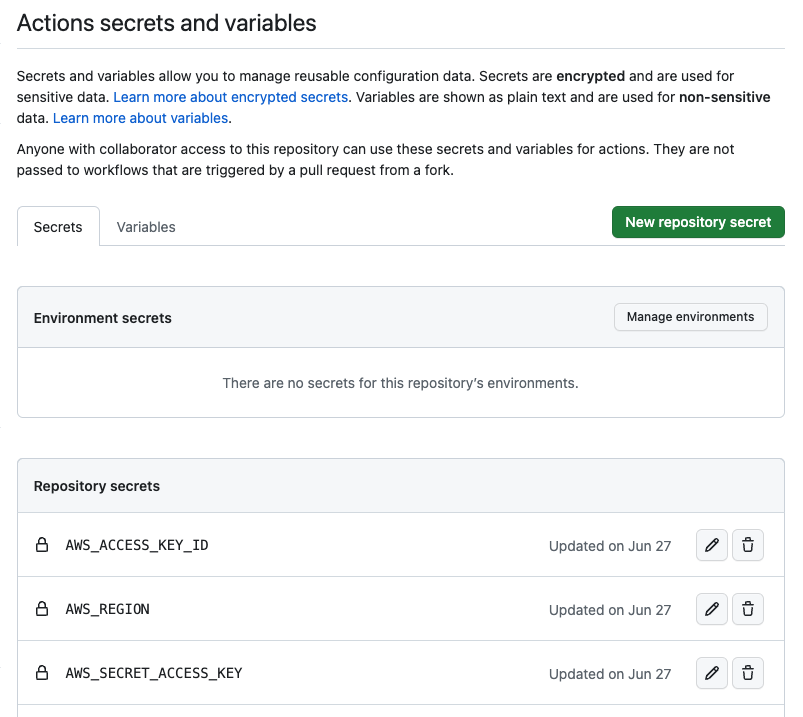803x717 pixels.
Task: Delete the AWS_SECRET_ACCESS_KEY secret
Action: 748,674
